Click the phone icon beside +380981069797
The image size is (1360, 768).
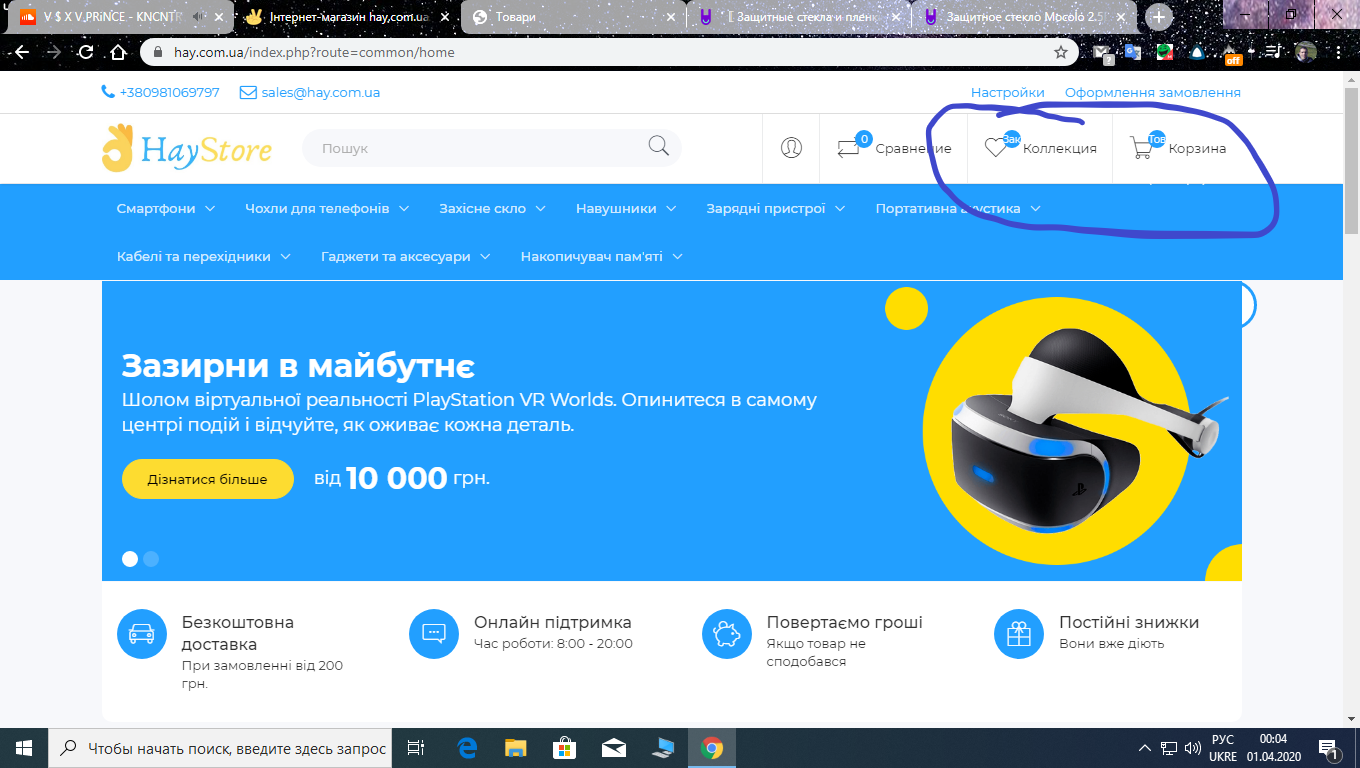pyautogui.click(x=108, y=92)
